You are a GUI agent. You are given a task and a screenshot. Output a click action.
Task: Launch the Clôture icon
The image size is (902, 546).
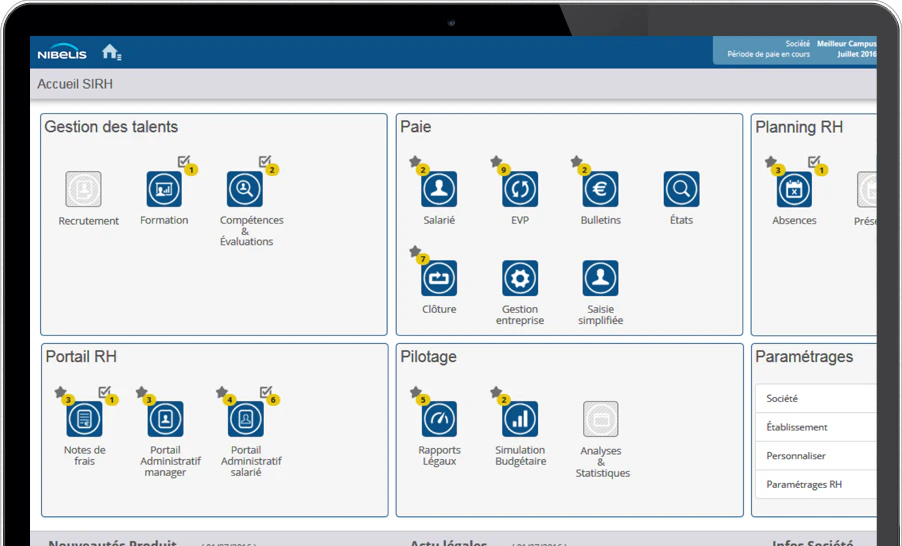coord(439,278)
